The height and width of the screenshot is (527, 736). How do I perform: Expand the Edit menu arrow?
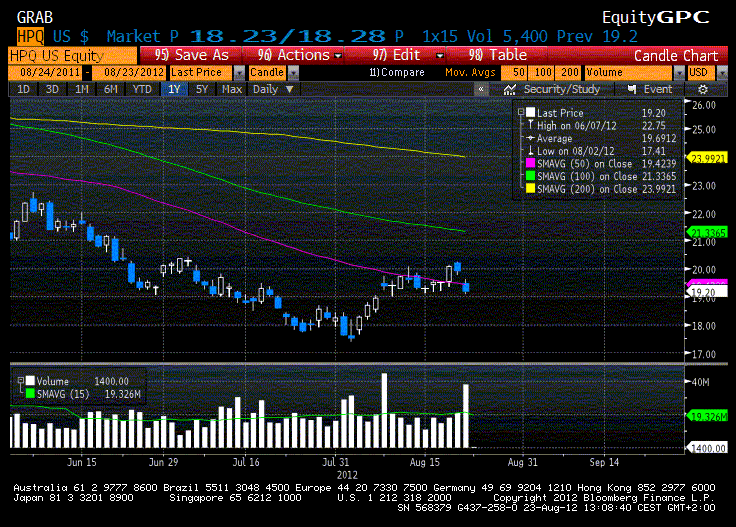(x=439, y=56)
